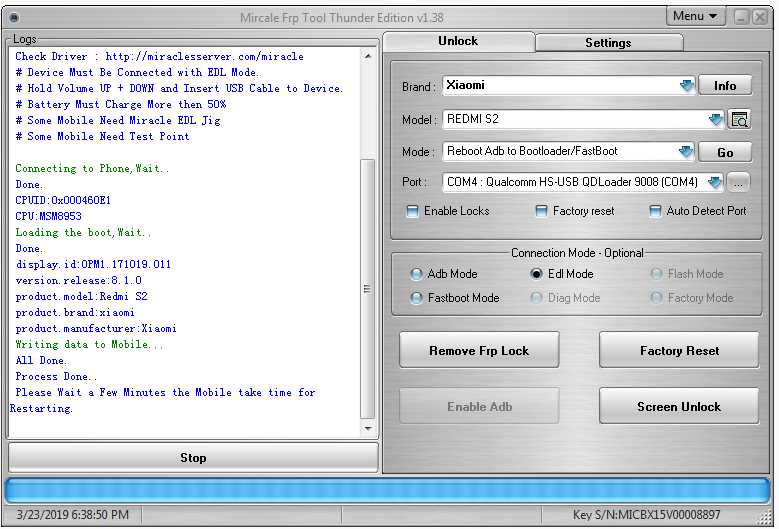779x529 pixels.
Task: Expand the Port dropdown arrow
Action: click(714, 182)
